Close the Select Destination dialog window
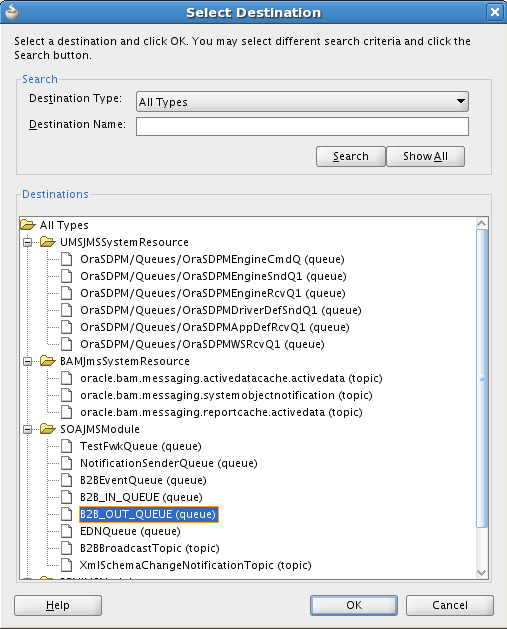 [x=495, y=12]
